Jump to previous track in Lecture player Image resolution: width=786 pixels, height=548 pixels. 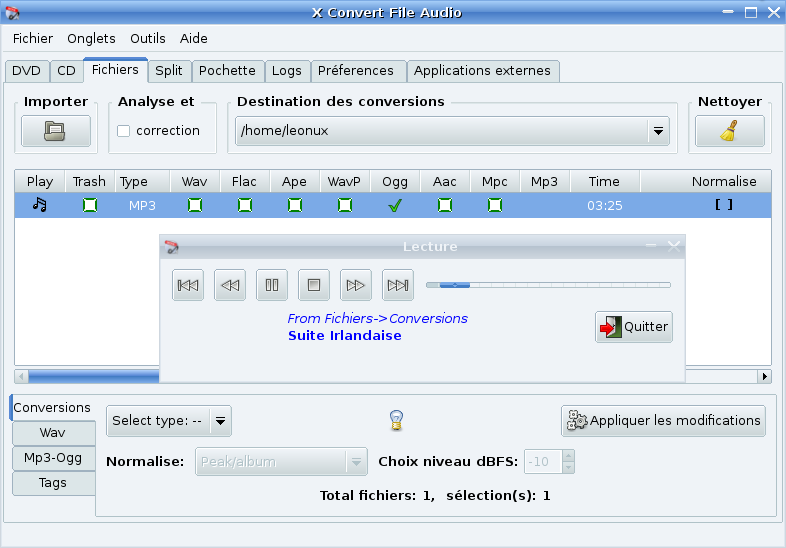pyautogui.click(x=188, y=285)
